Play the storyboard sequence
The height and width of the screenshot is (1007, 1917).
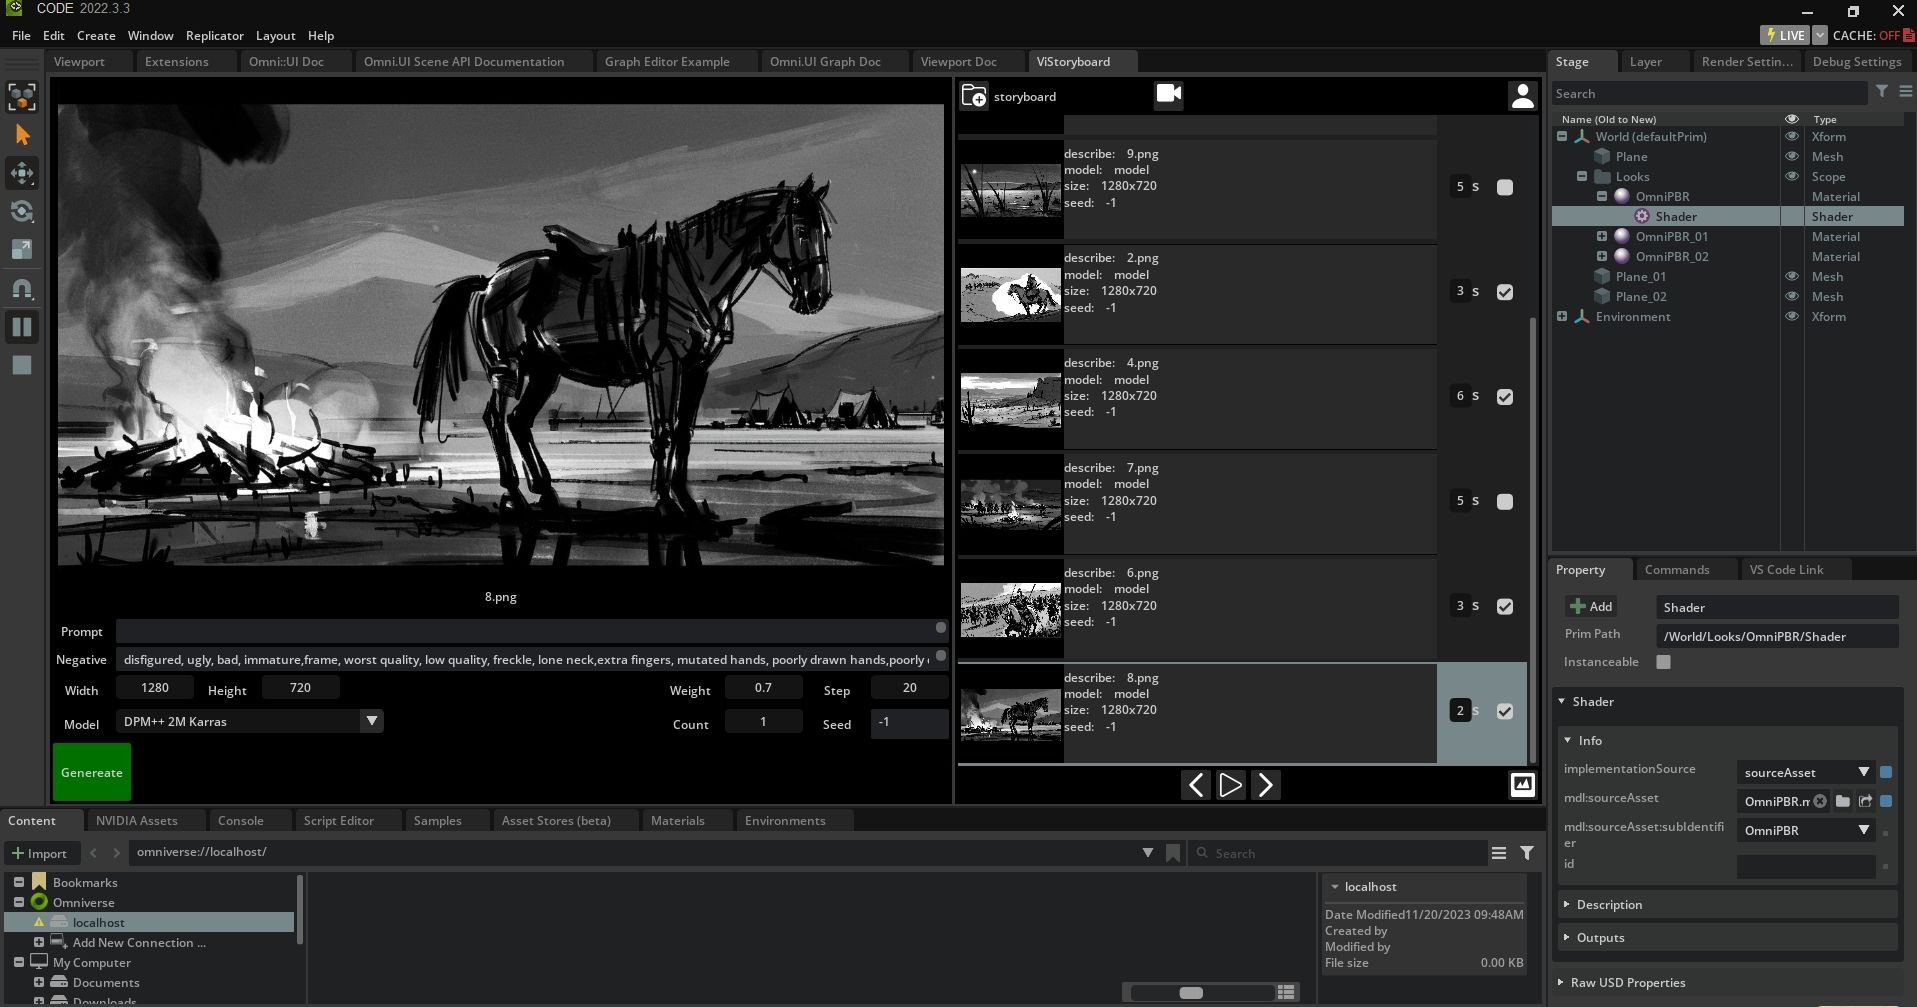coord(1230,785)
